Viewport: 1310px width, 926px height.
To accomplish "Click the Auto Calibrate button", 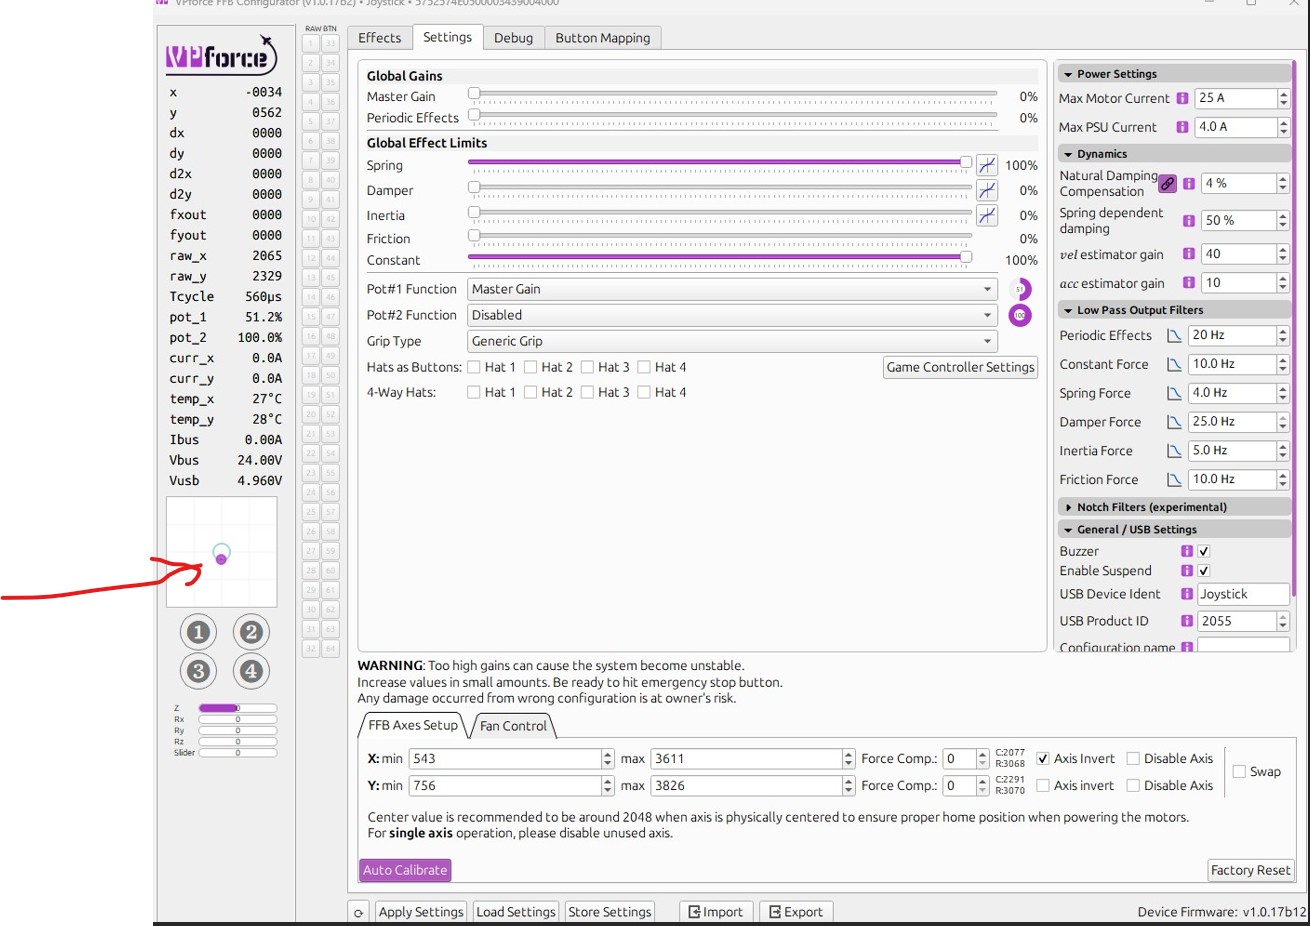I will click(x=405, y=870).
